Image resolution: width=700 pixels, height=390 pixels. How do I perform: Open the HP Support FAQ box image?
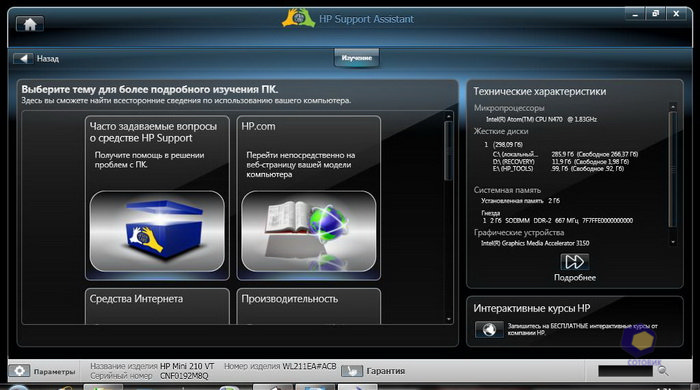[157, 231]
